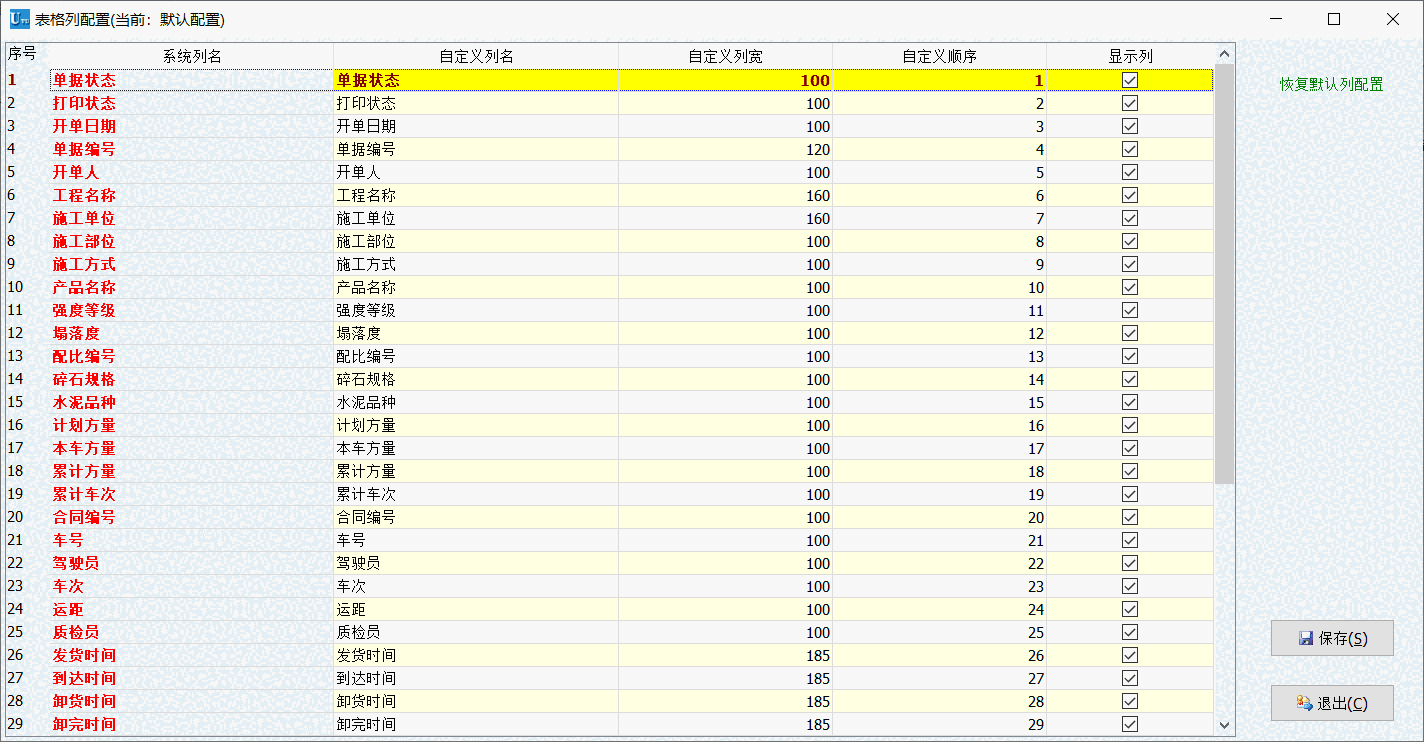
Task: Click the black 施工方式 custom name cell
Action: 476,264
